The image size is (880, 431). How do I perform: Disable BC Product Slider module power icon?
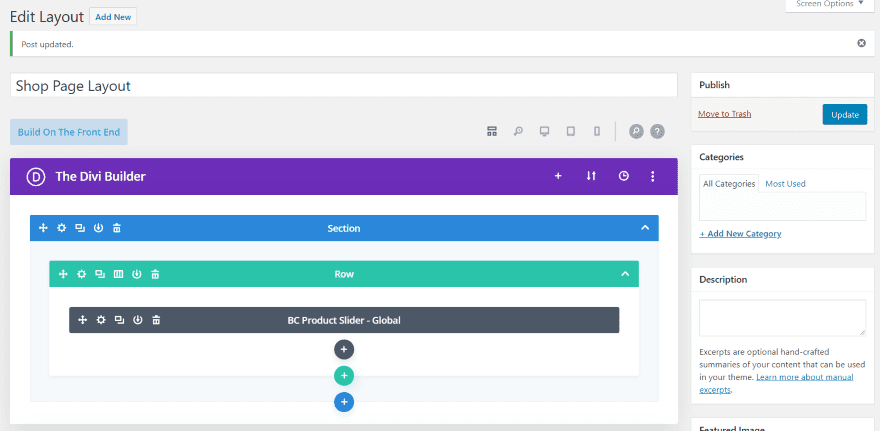click(x=138, y=320)
